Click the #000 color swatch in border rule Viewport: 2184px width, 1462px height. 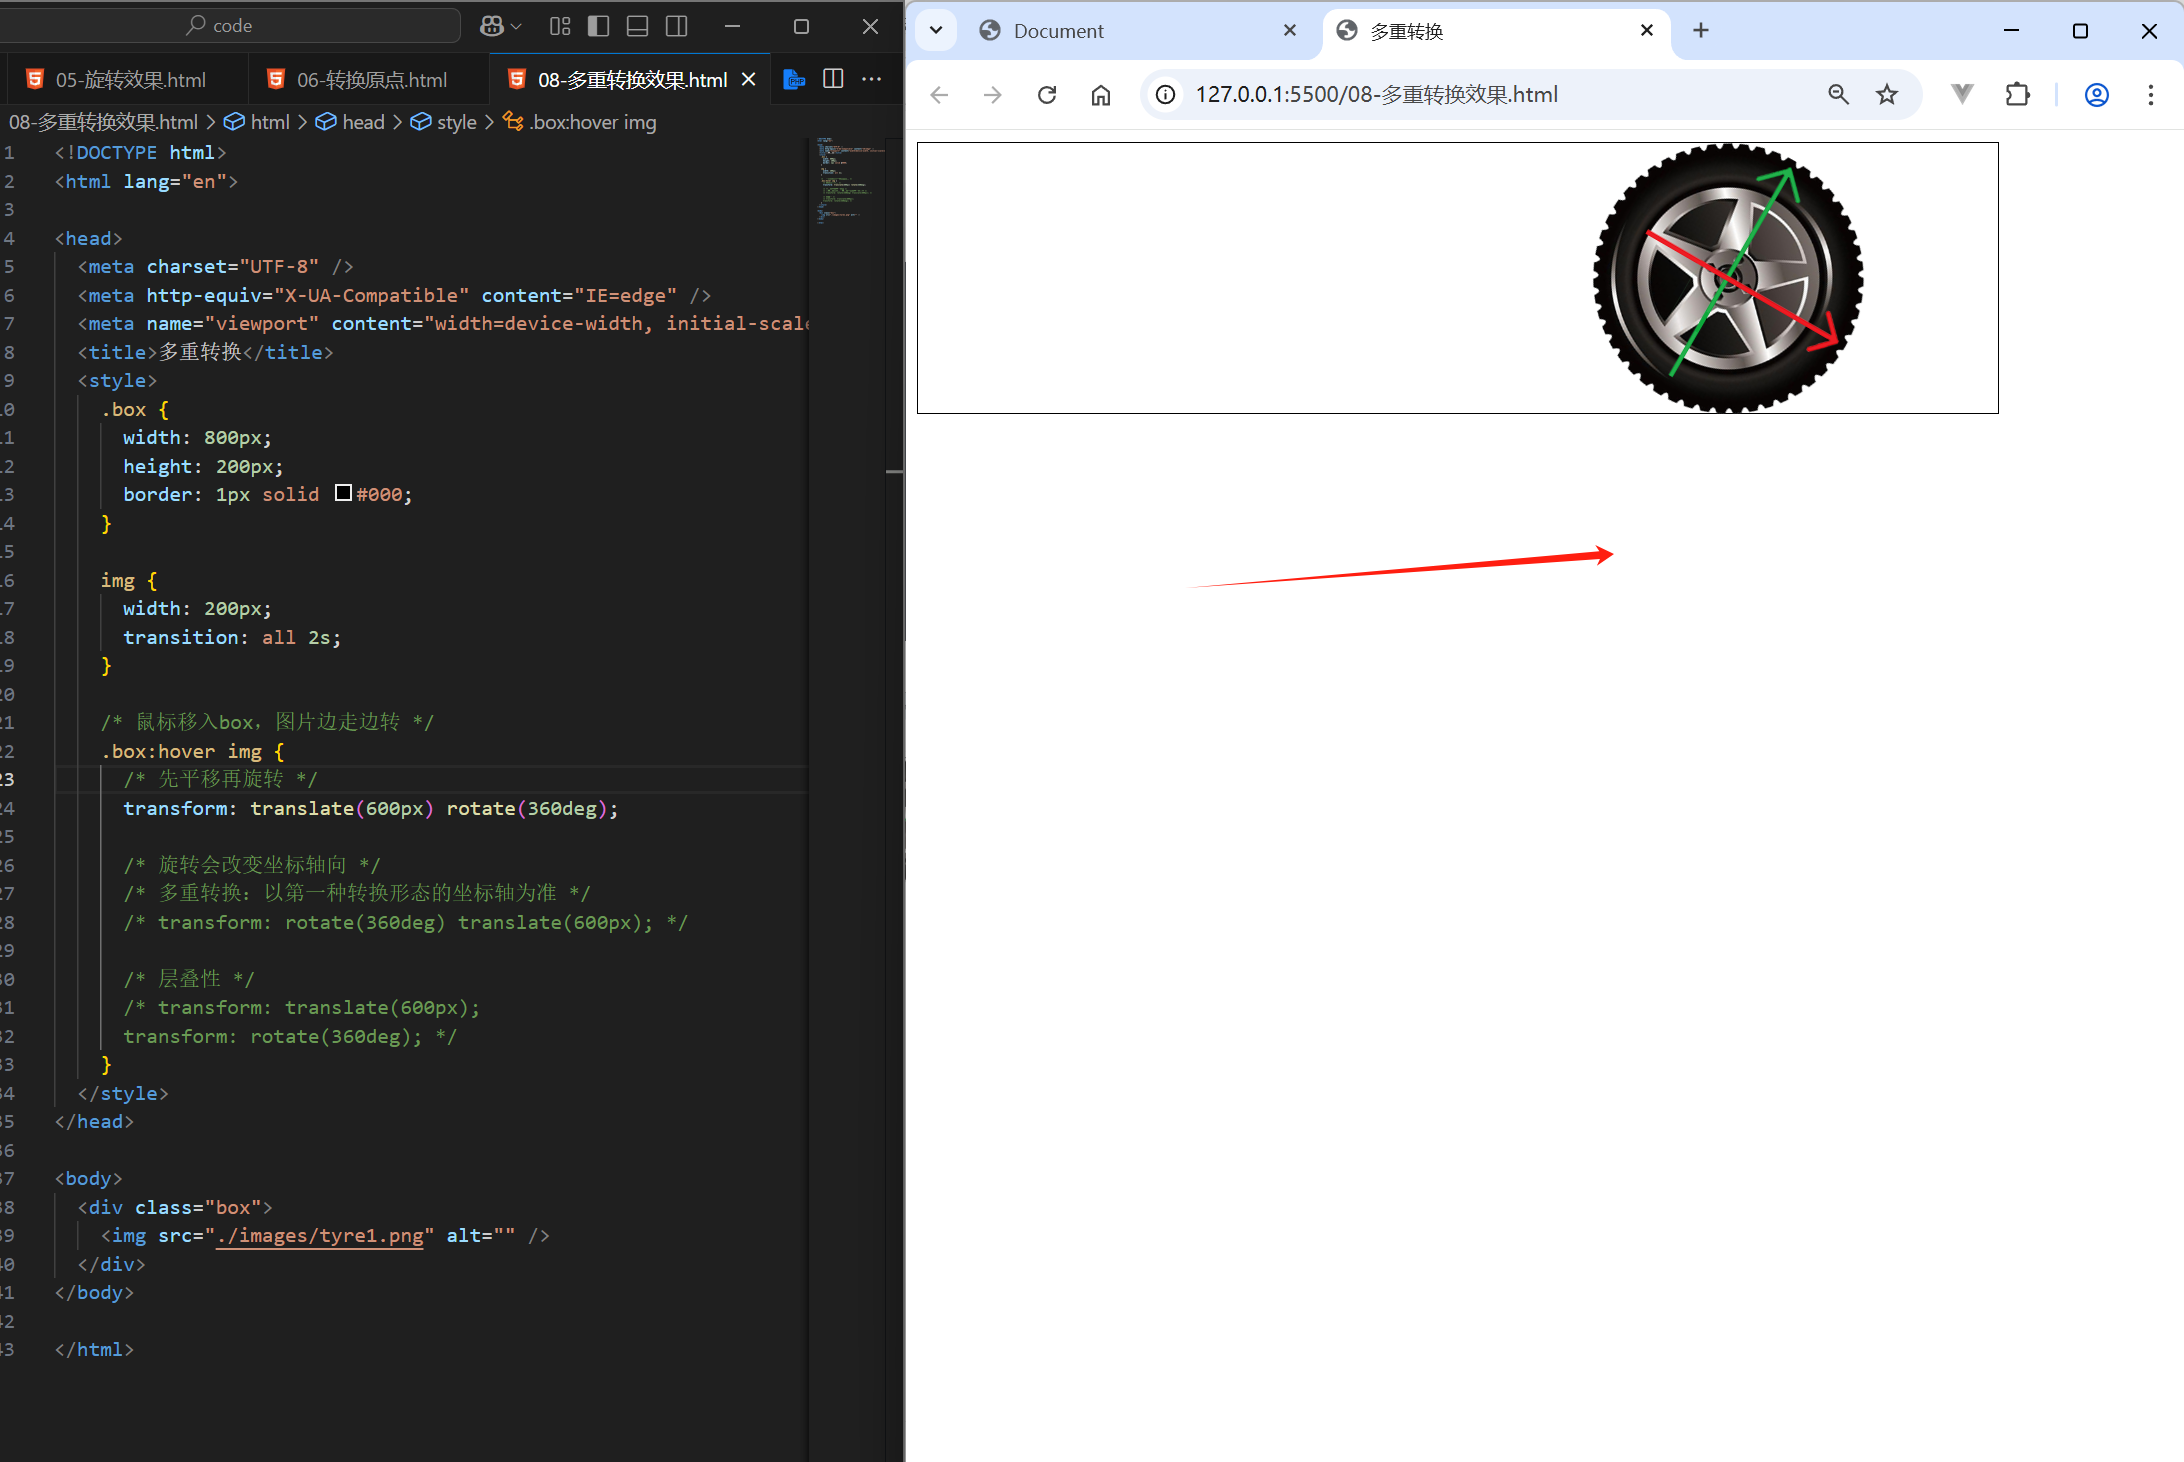tap(343, 493)
